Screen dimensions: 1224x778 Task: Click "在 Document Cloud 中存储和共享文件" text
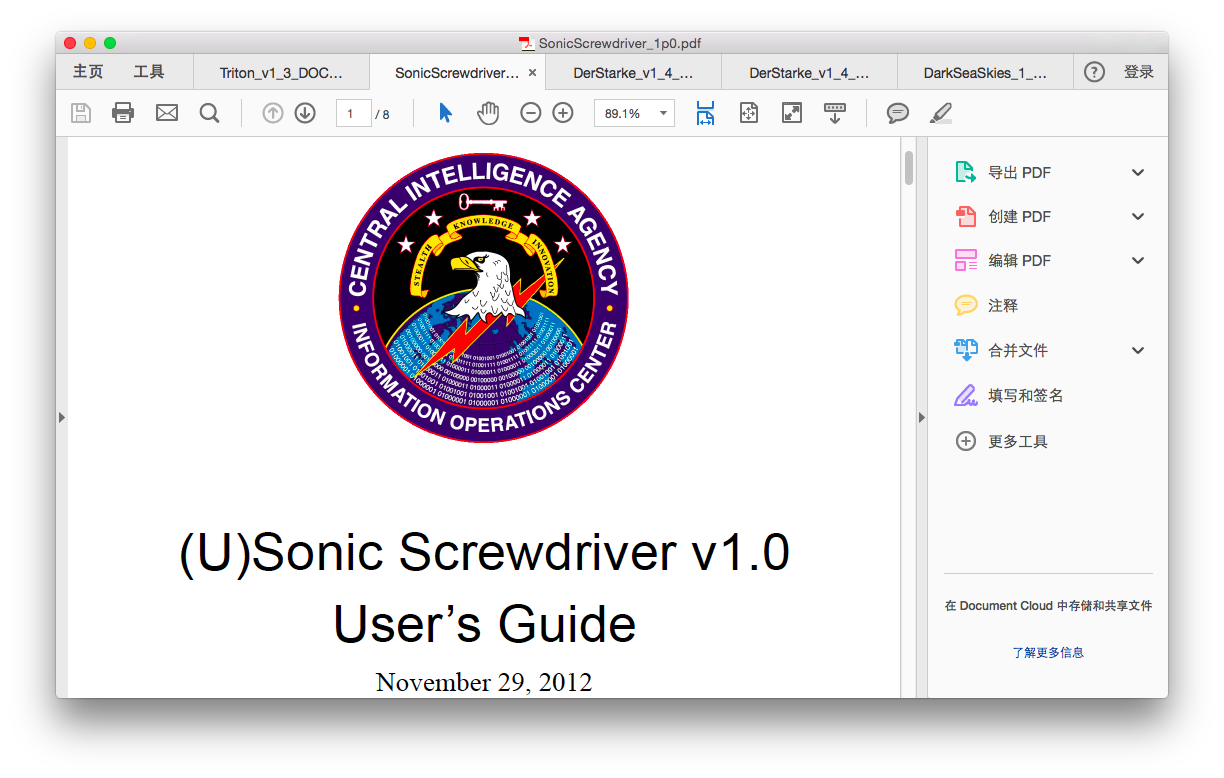1048,606
